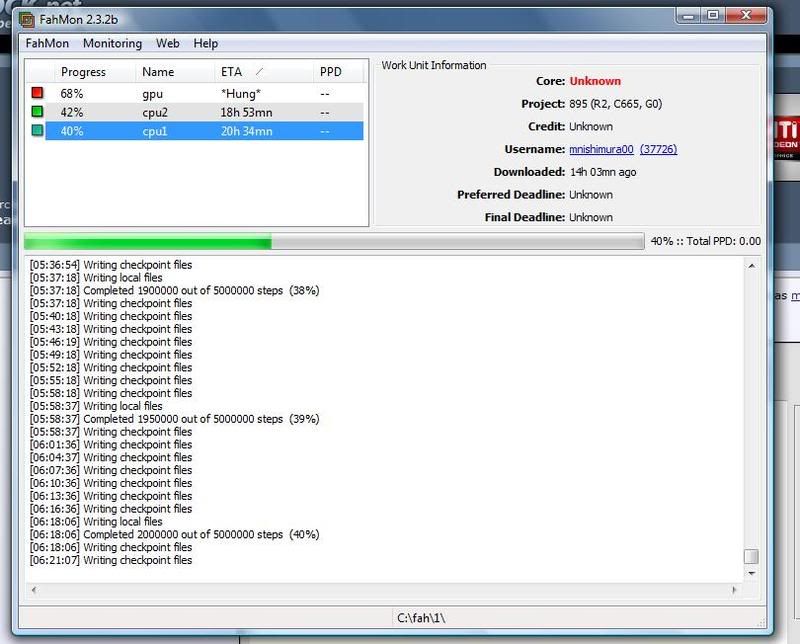Click the sort arrow on the ETA column
This screenshot has width=800, height=644.
point(261,72)
